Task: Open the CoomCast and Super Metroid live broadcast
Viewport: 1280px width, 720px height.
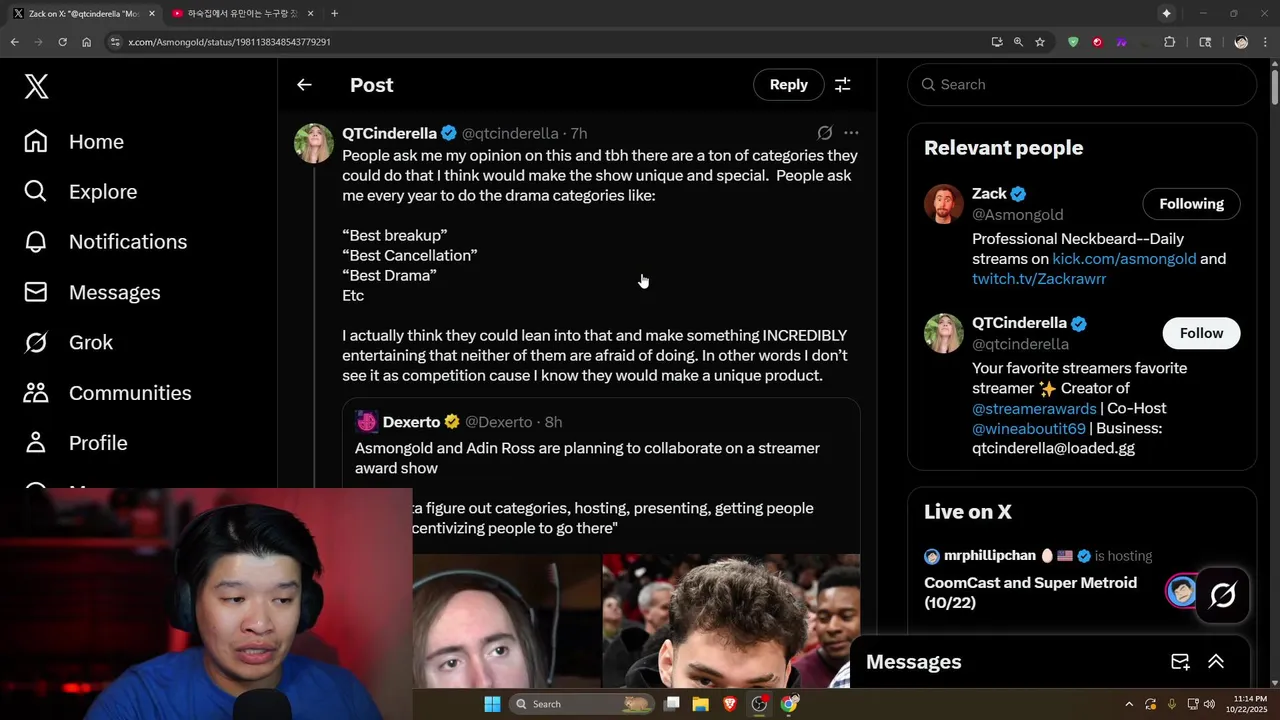Action: point(1030,592)
